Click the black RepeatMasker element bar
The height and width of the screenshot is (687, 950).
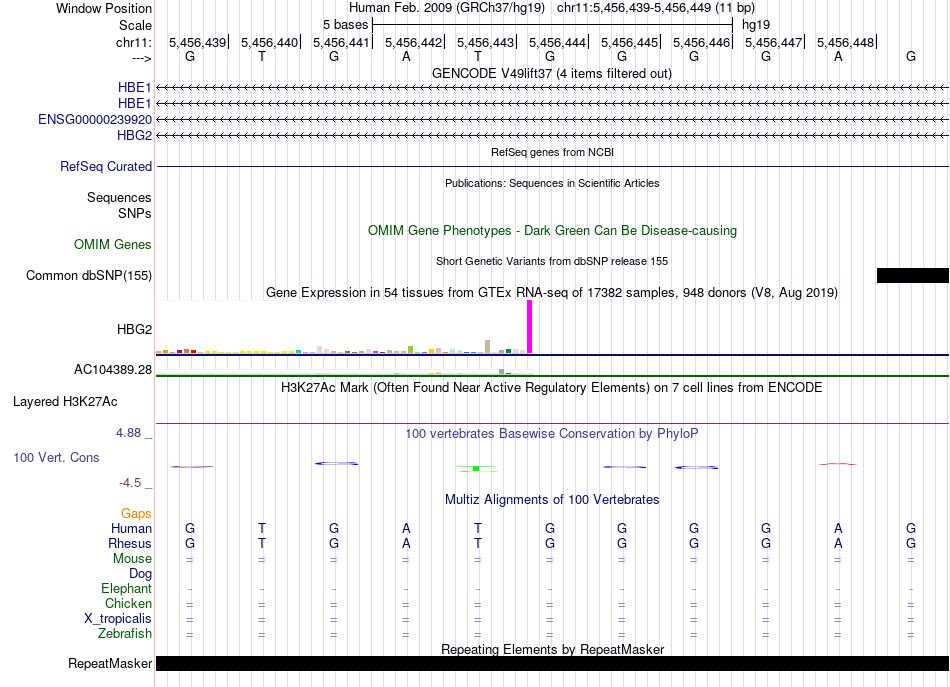coord(552,663)
